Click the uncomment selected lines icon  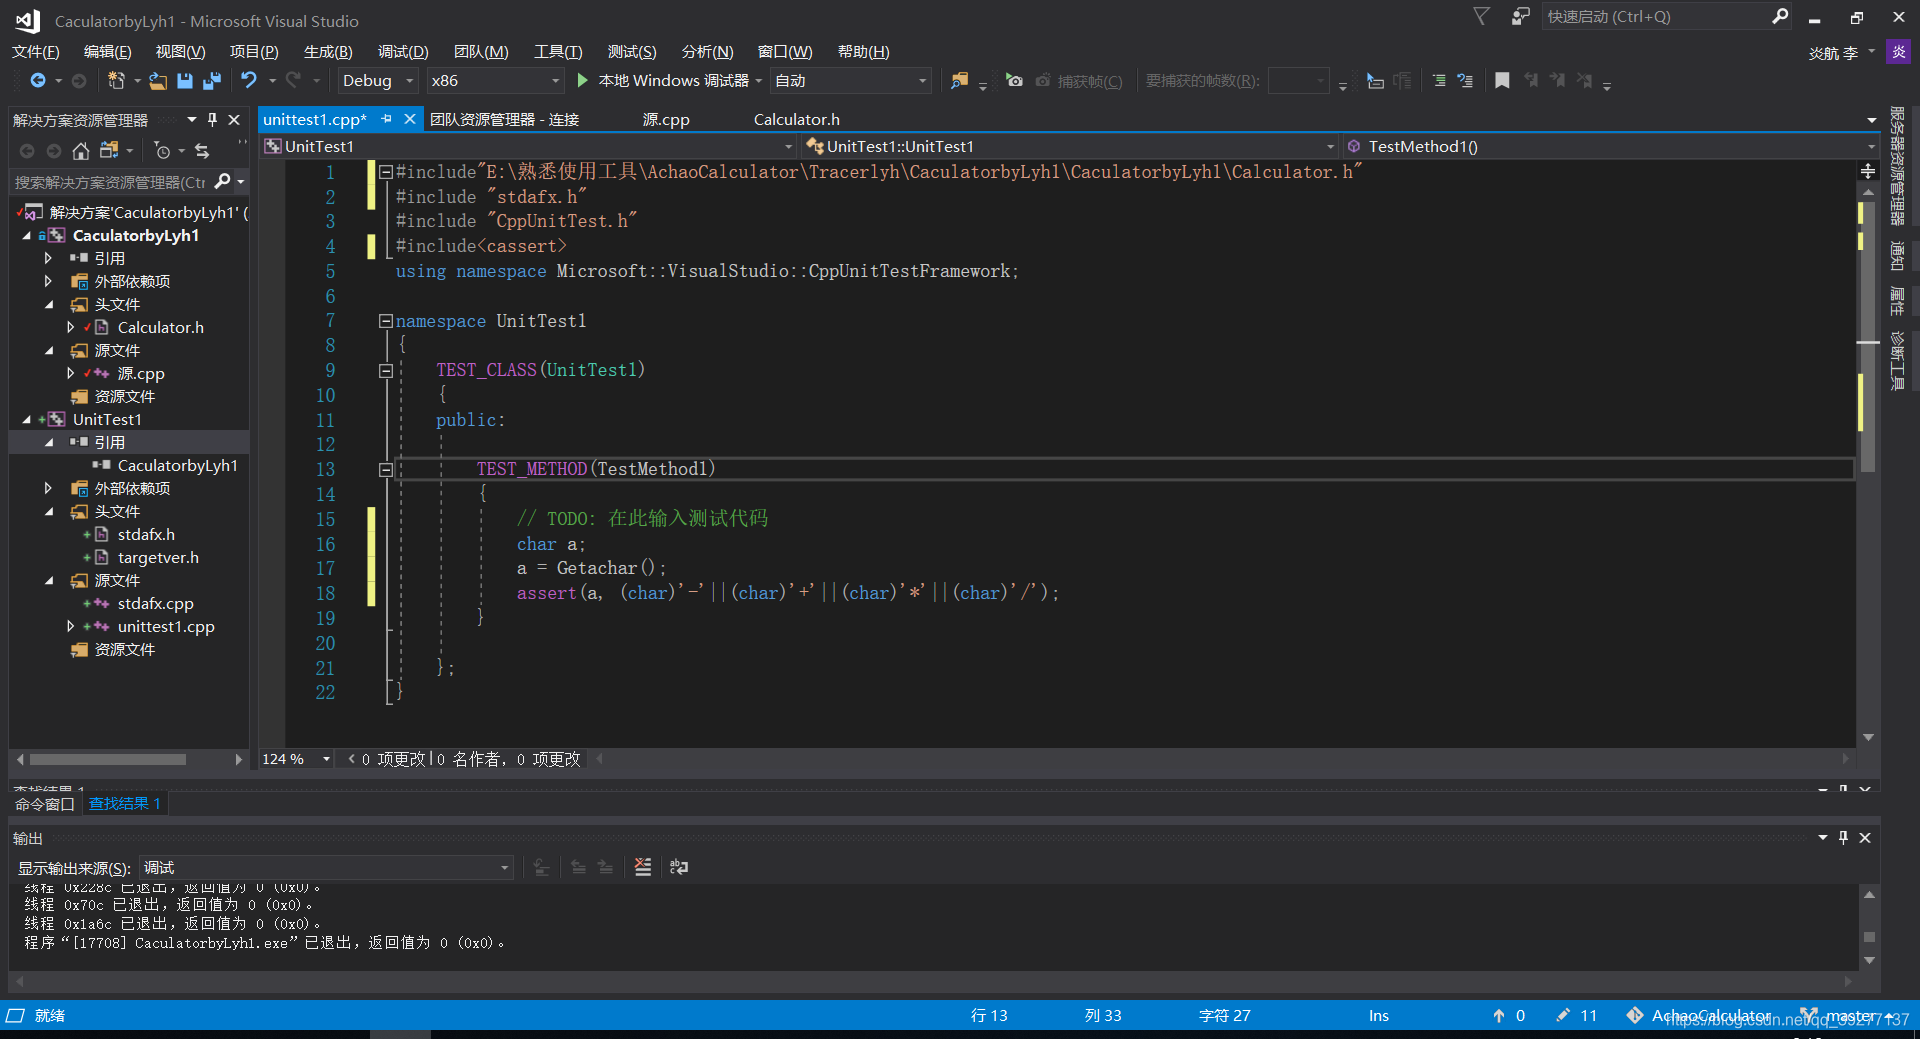[x=1465, y=80]
